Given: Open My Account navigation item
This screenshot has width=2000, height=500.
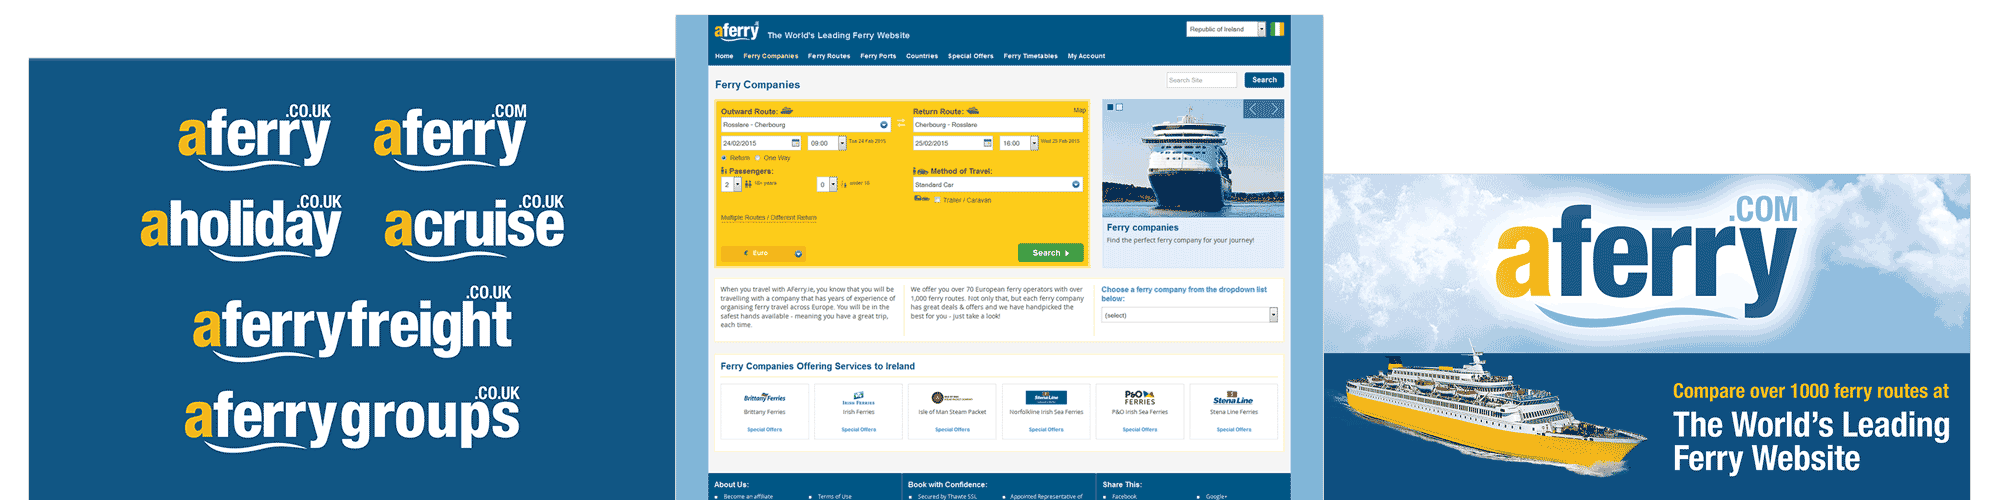Looking at the screenshot, I should click(1086, 56).
